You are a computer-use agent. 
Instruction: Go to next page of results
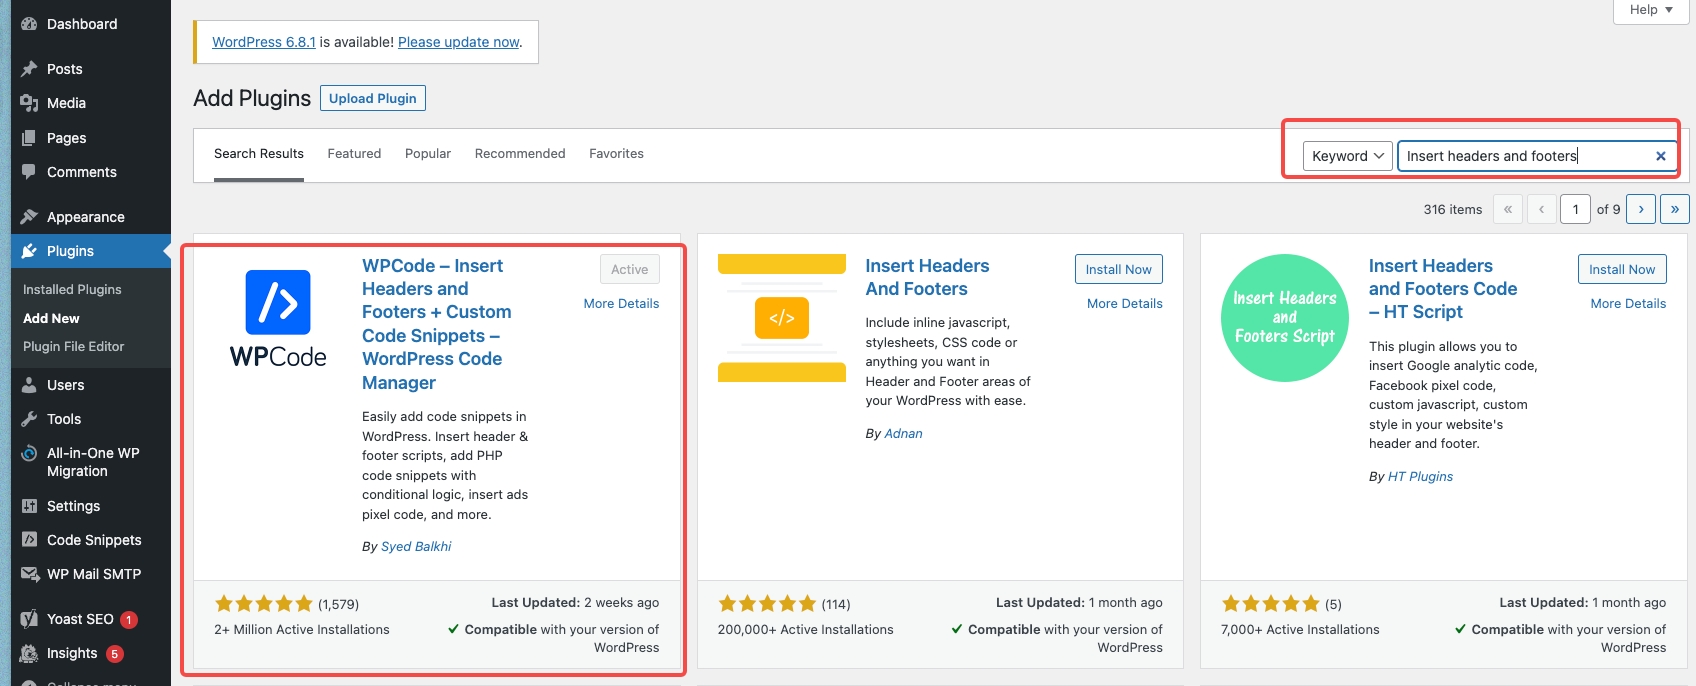pos(1641,209)
